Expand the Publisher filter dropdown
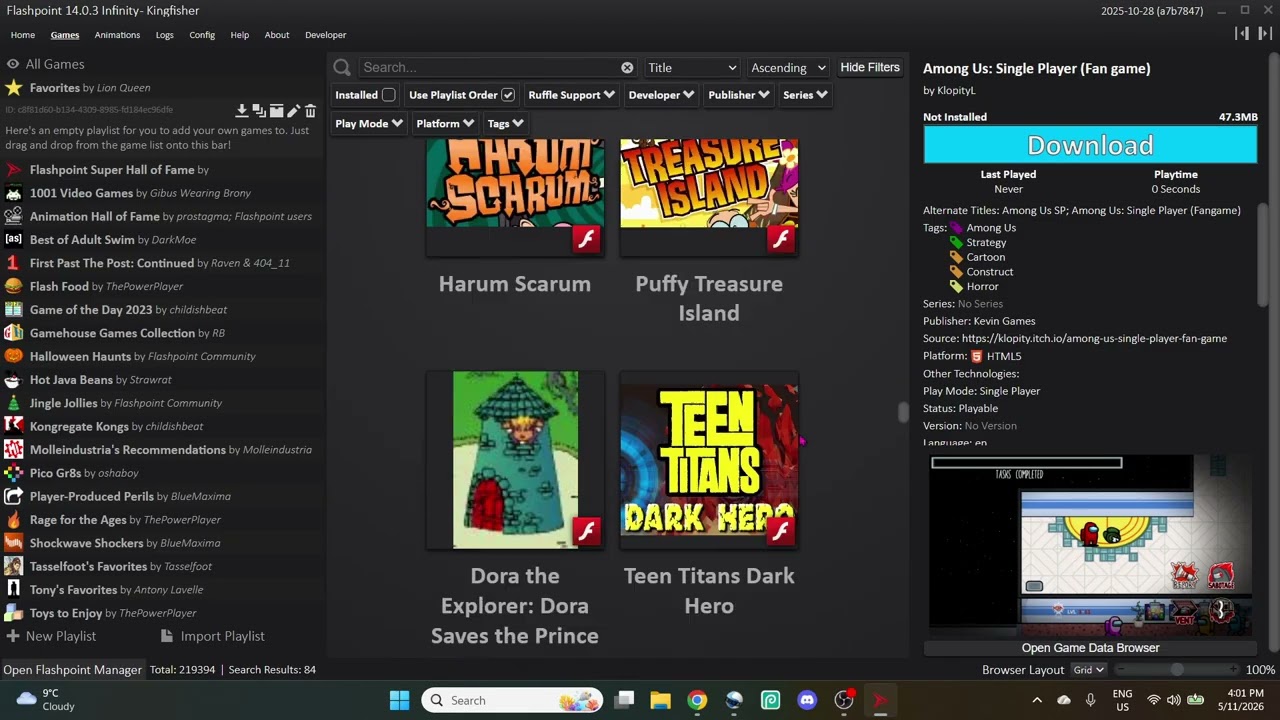1280x720 pixels. coord(738,95)
